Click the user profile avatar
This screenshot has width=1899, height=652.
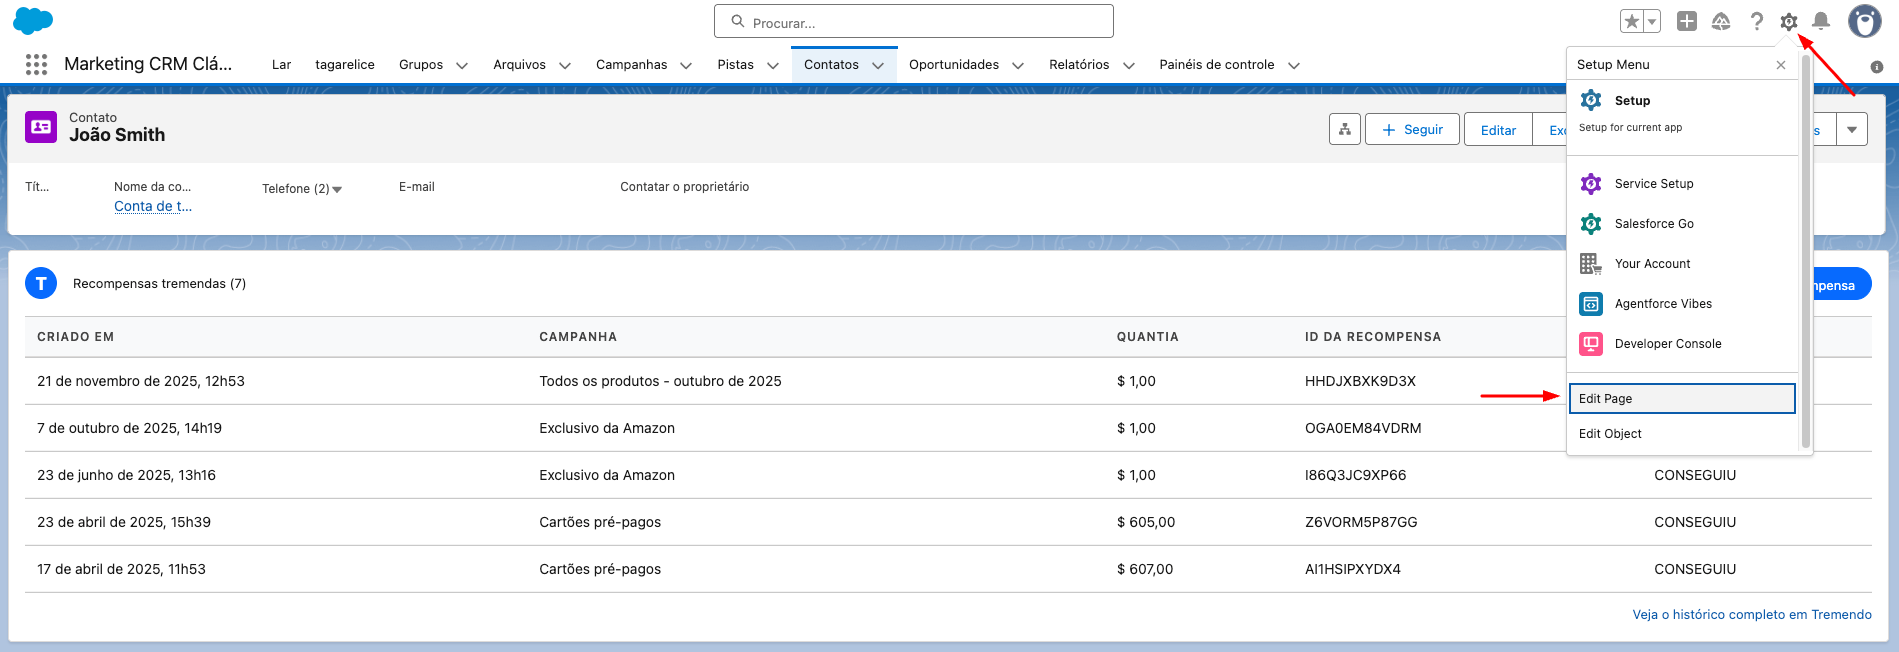pos(1864,21)
